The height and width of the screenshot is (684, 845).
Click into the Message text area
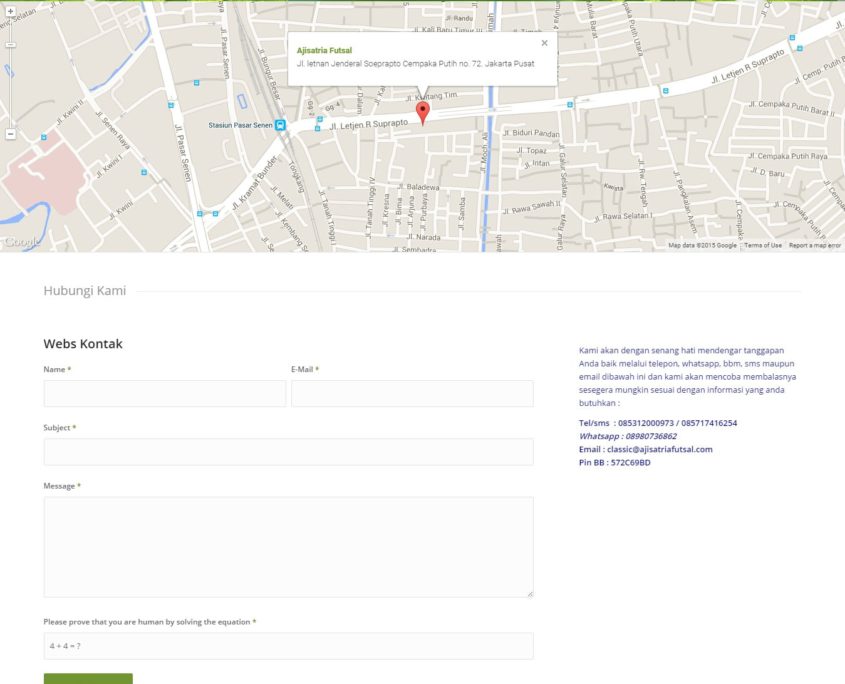pos(288,547)
